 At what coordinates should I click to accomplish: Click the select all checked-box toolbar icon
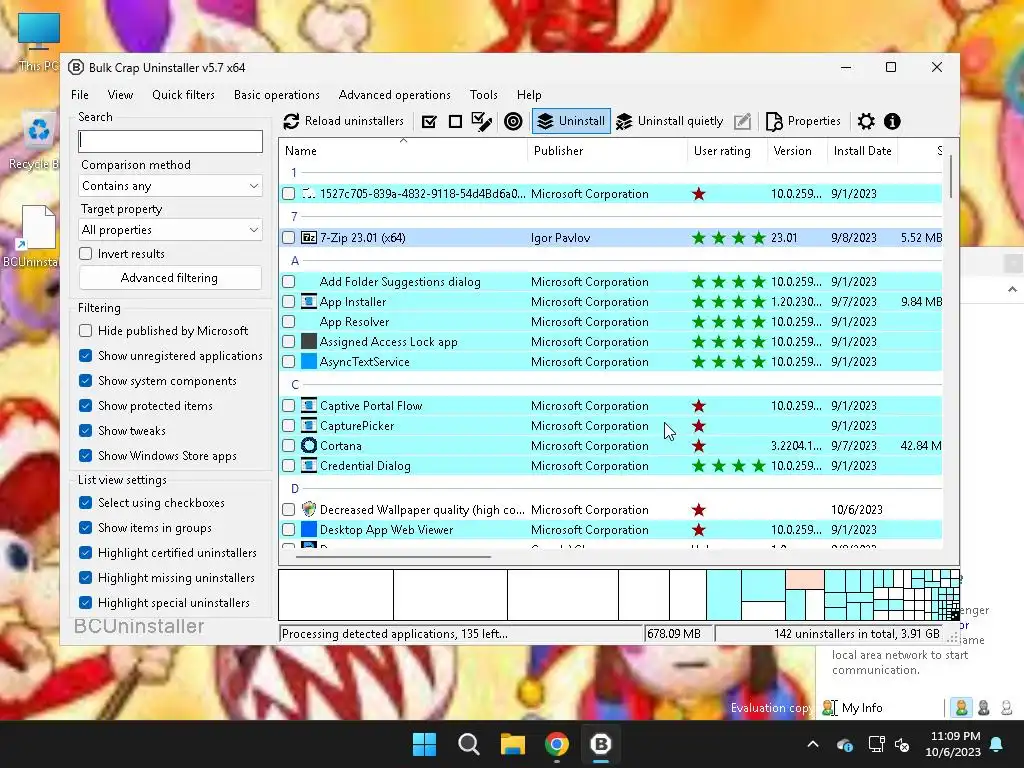pos(429,121)
